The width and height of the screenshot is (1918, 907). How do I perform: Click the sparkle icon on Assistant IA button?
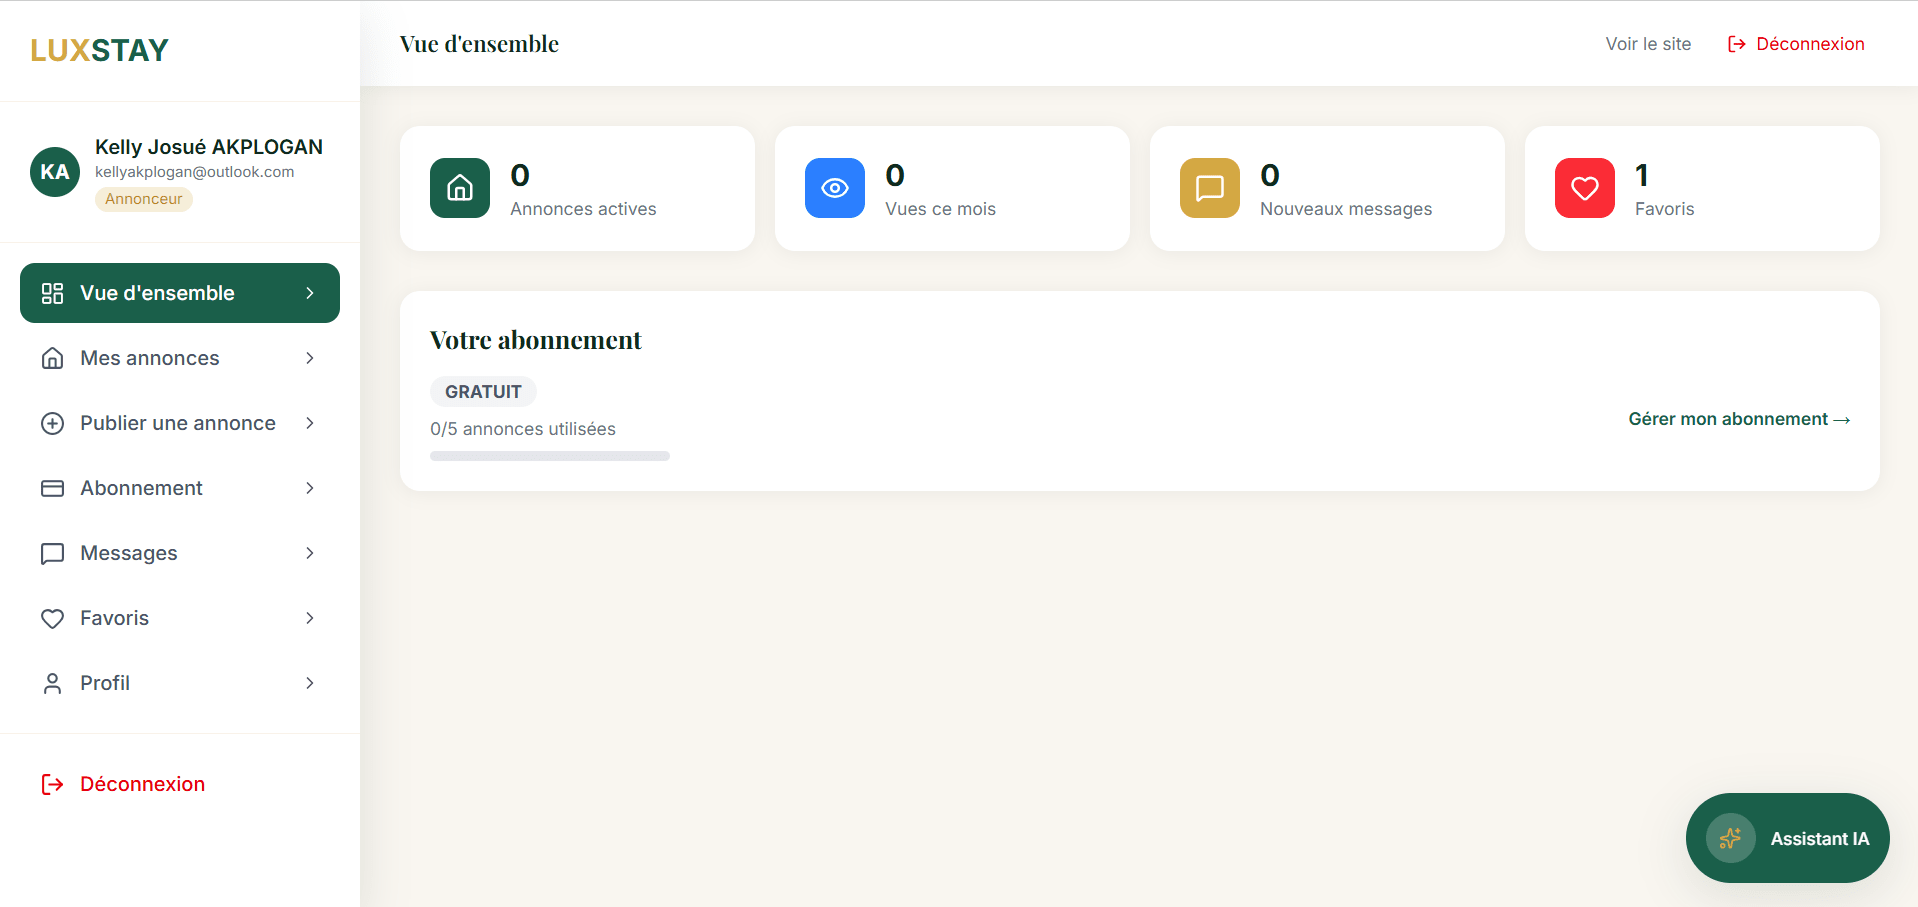tap(1731, 838)
